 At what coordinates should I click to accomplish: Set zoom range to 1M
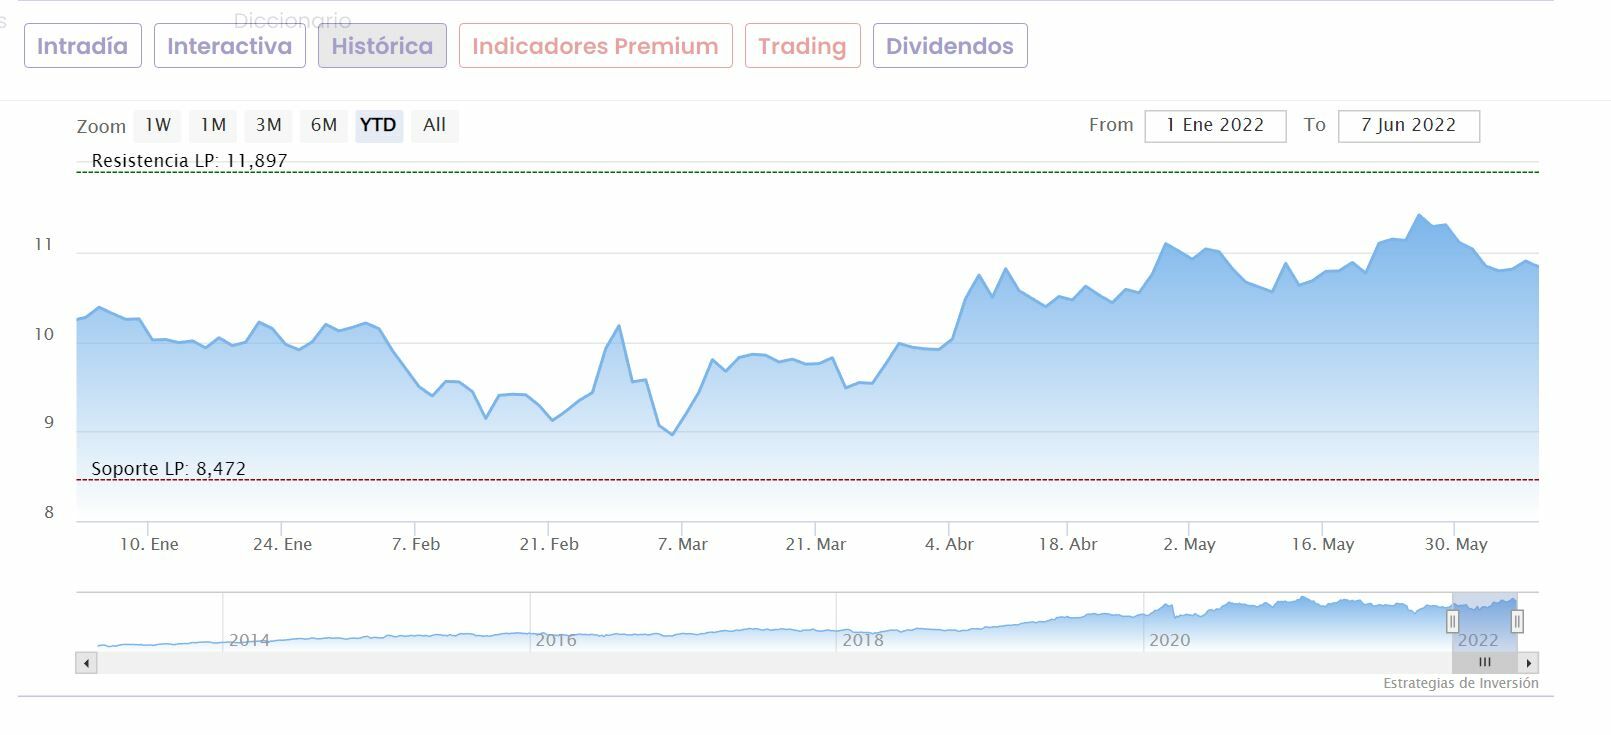click(x=213, y=126)
